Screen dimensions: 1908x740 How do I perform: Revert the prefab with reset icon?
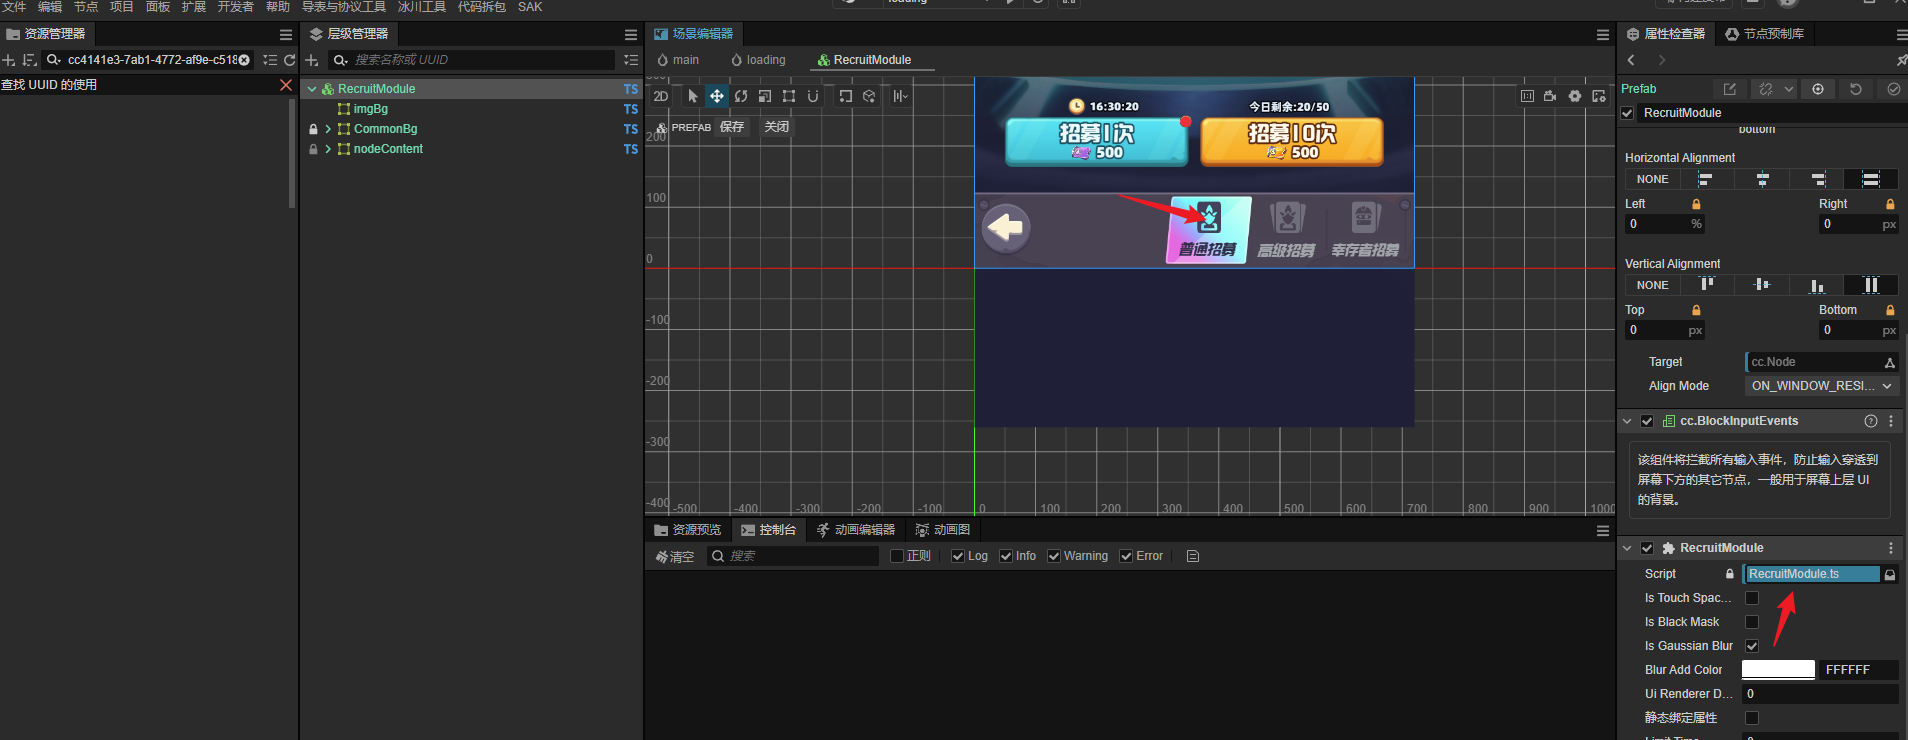click(1856, 89)
